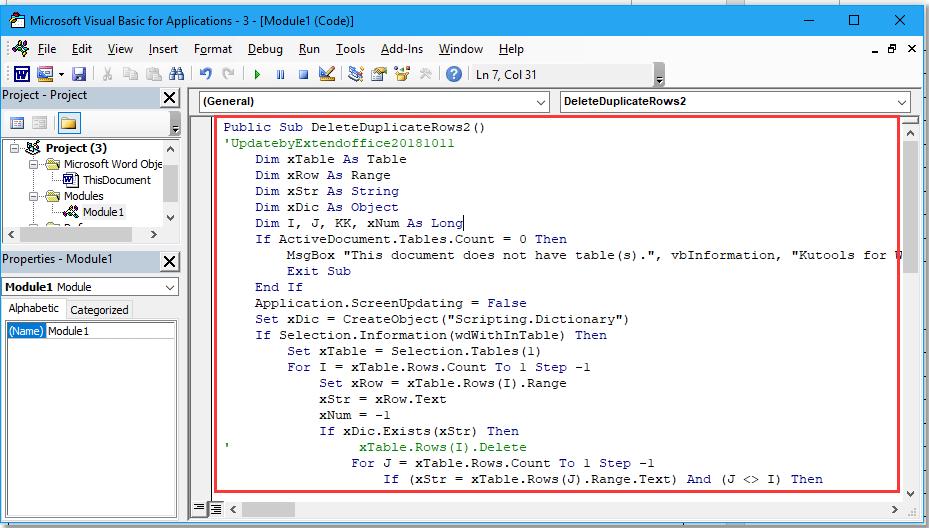Stop the macro with the Reset square icon
Screen dimensions: 929x528
click(x=303, y=75)
